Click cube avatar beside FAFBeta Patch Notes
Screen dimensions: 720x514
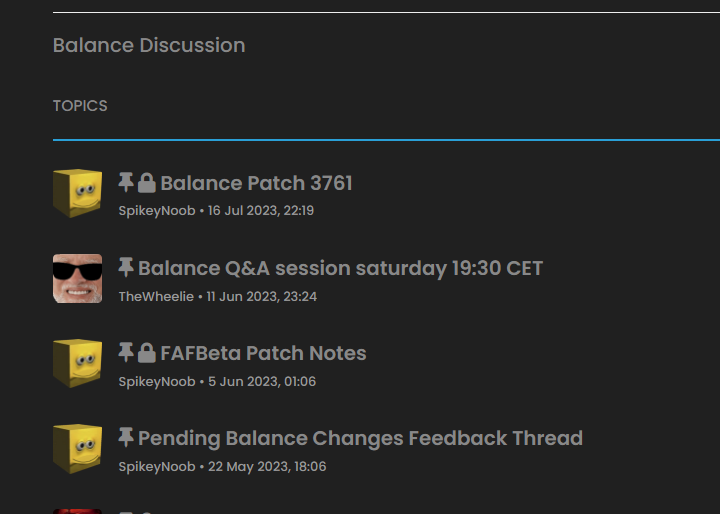tap(78, 363)
